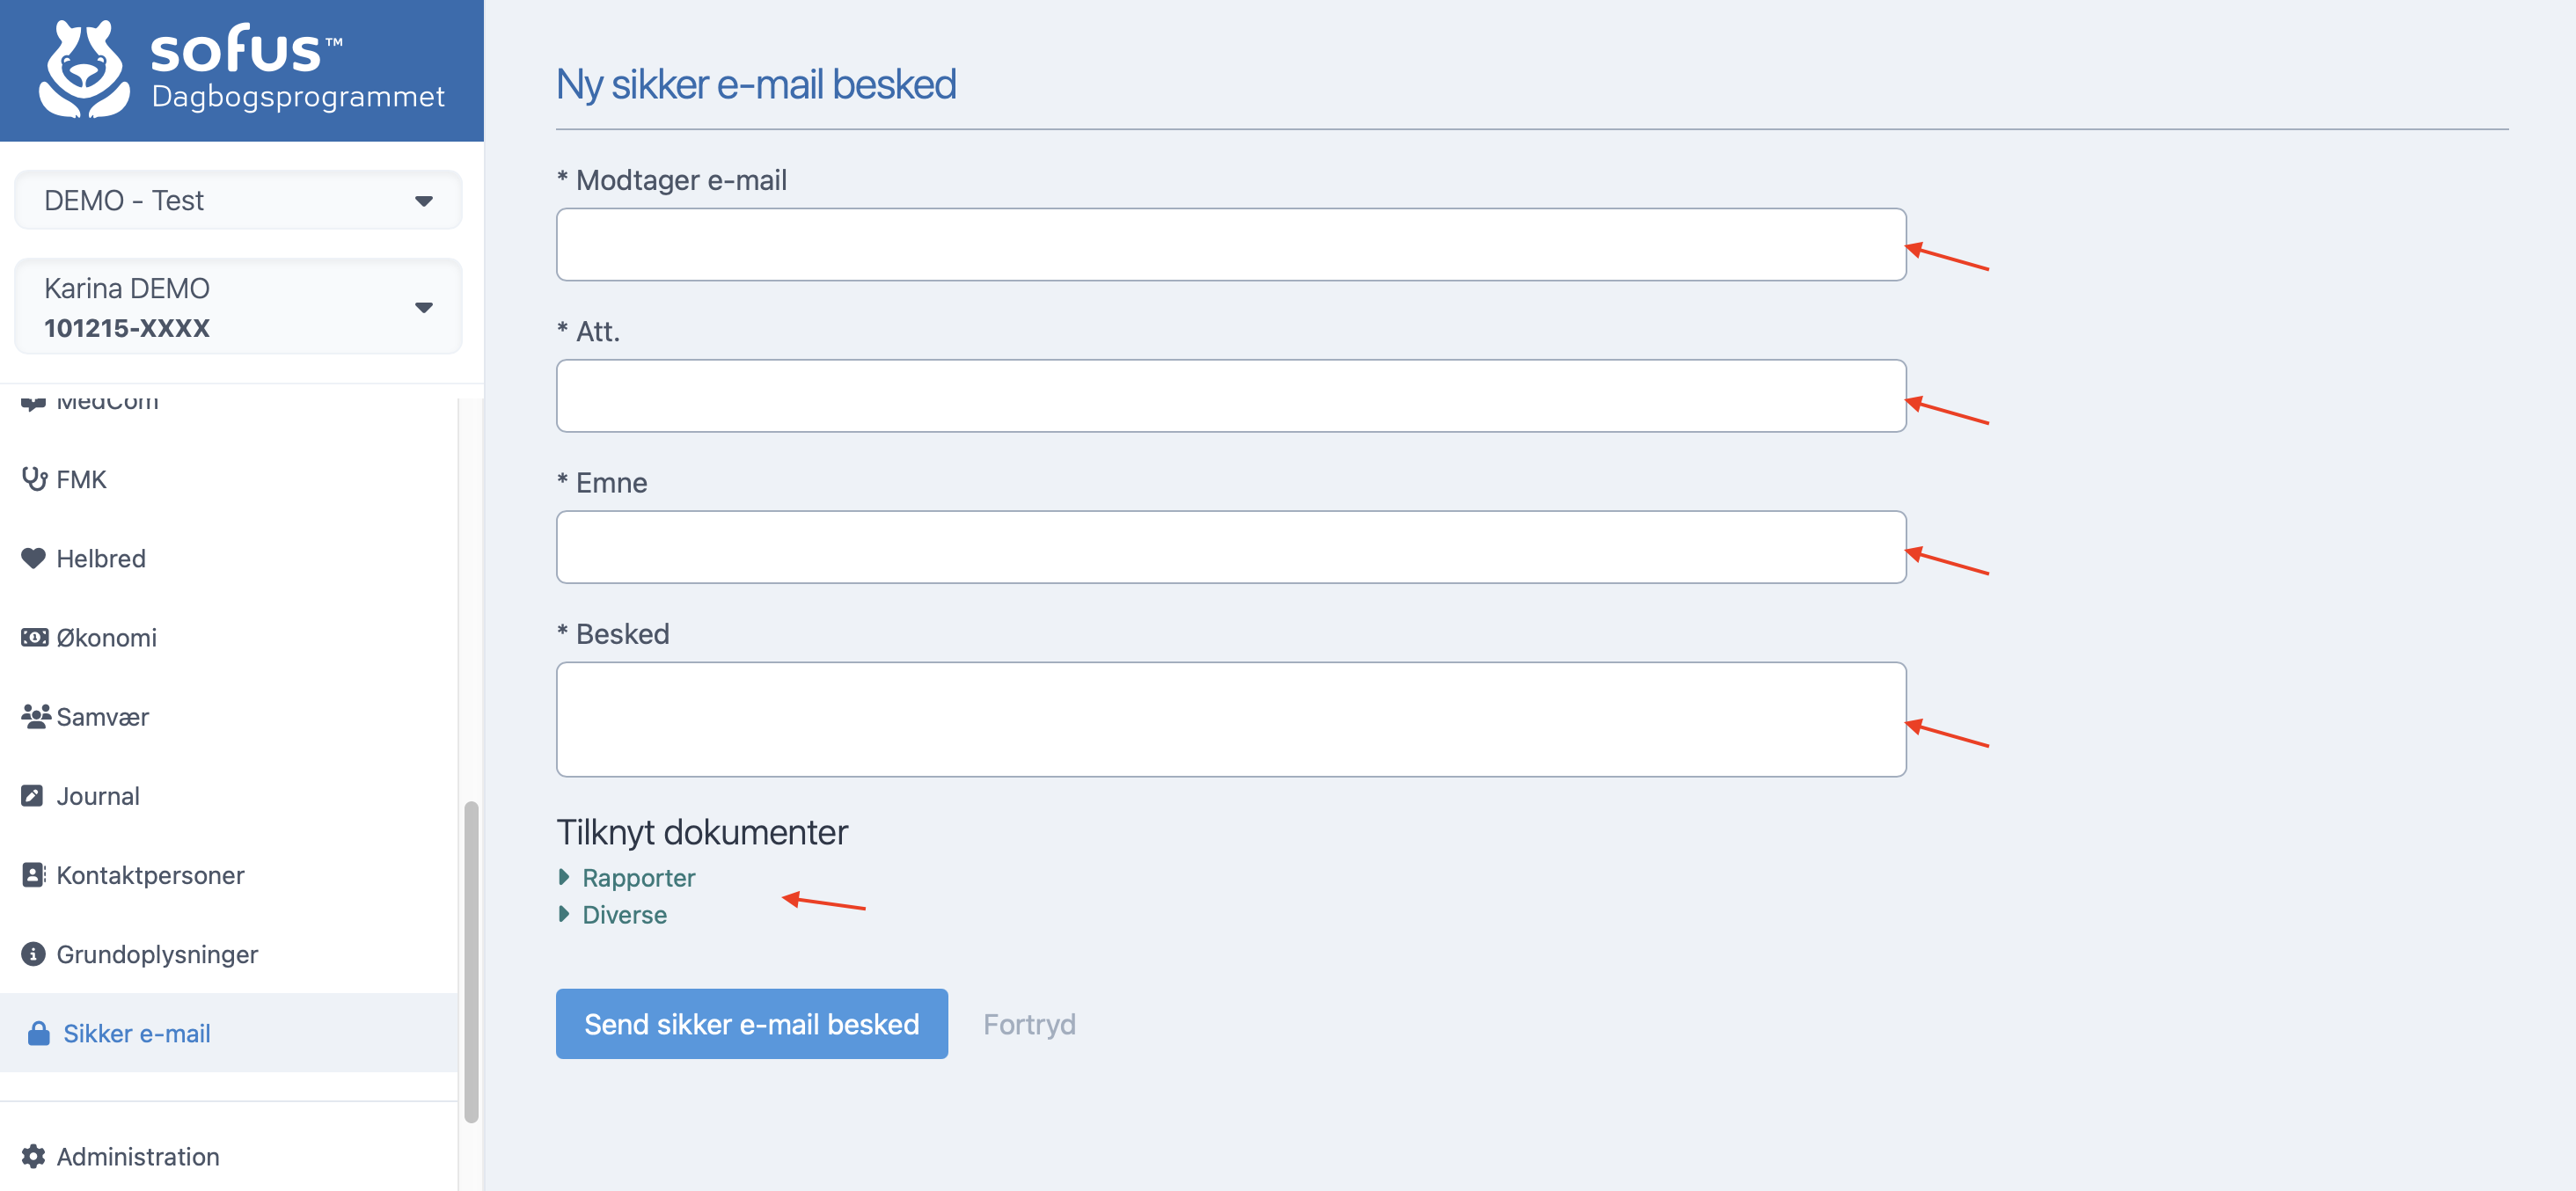The image size is (2576, 1191).
Task: Focus the Modtager e-mail input field
Action: point(1230,244)
